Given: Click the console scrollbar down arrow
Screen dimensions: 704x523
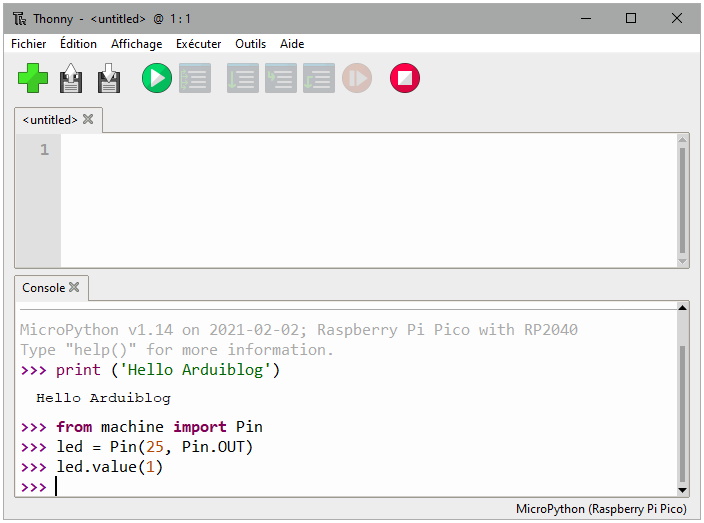Looking at the screenshot, I should (x=683, y=490).
